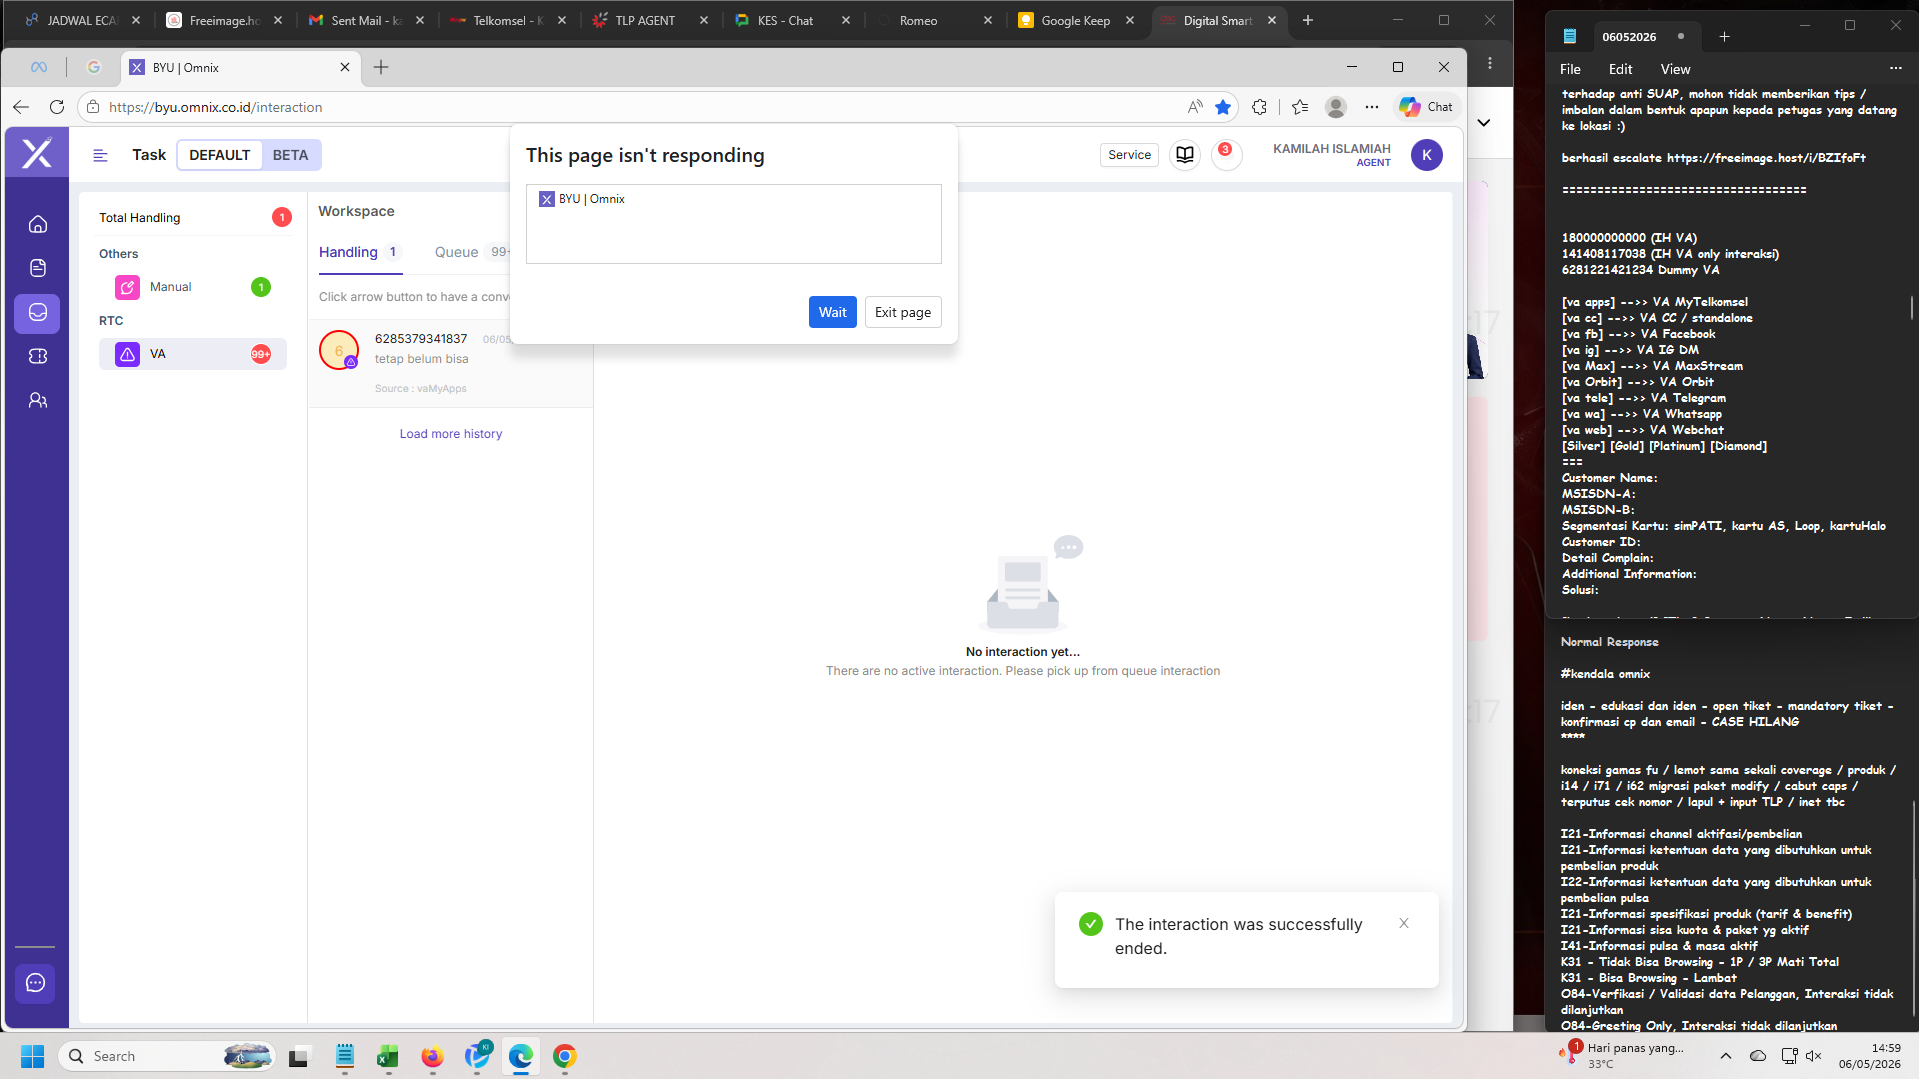Open the Edit menu in Notepad
Image resolution: width=1919 pixels, height=1079 pixels.
tap(1620, 69)
